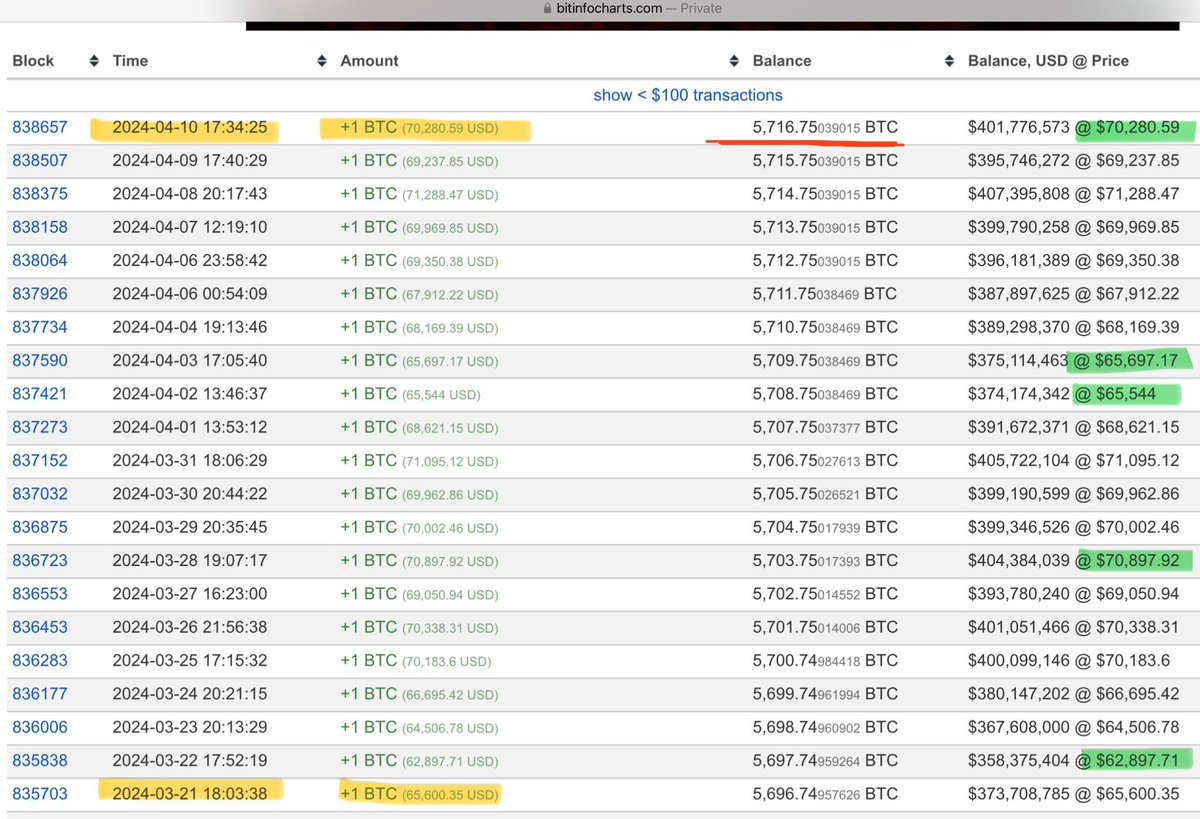This screenshot has height=819, width=1200.
Task: Select balance 5,716.75039015 BTC
Action: point(825,127)
